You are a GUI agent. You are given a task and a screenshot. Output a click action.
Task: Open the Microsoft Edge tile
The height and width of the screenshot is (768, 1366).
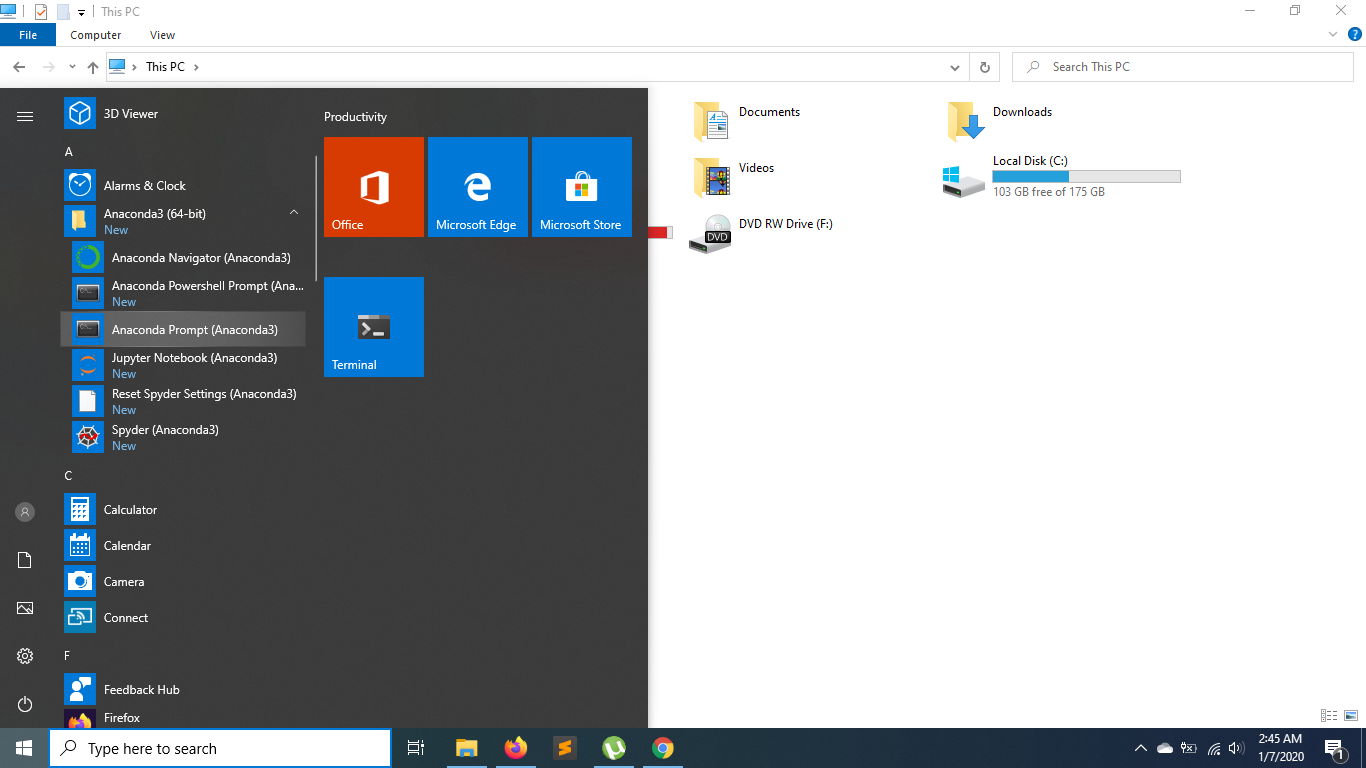[x=478, y=187]
